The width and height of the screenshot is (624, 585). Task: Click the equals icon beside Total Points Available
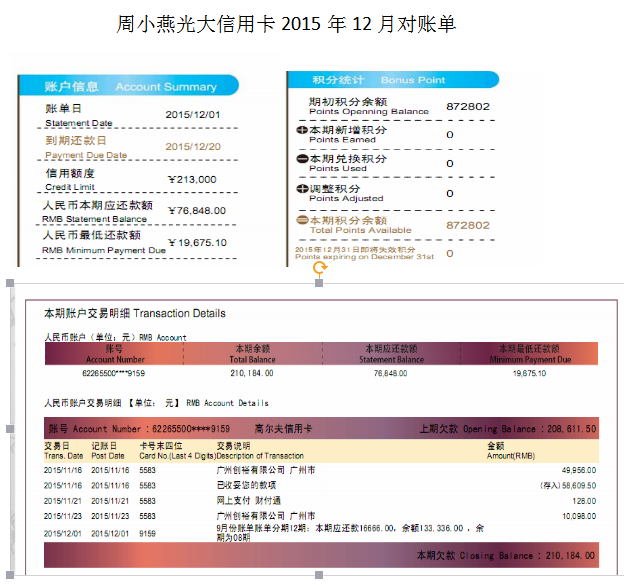pos(303,220)
